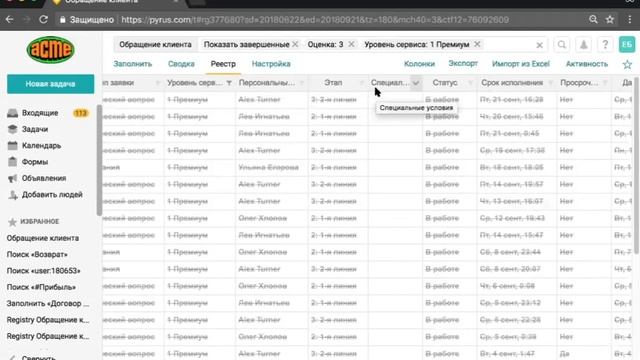This screenshot has height=360, width=640.
Task: Remove the Оценка: 3 filter chip
Action: [x=351, y=44]
